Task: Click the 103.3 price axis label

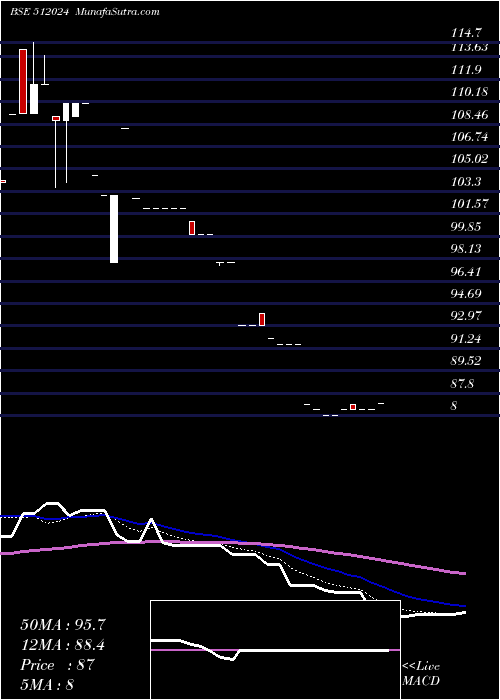Action: (x=467, y=182)
